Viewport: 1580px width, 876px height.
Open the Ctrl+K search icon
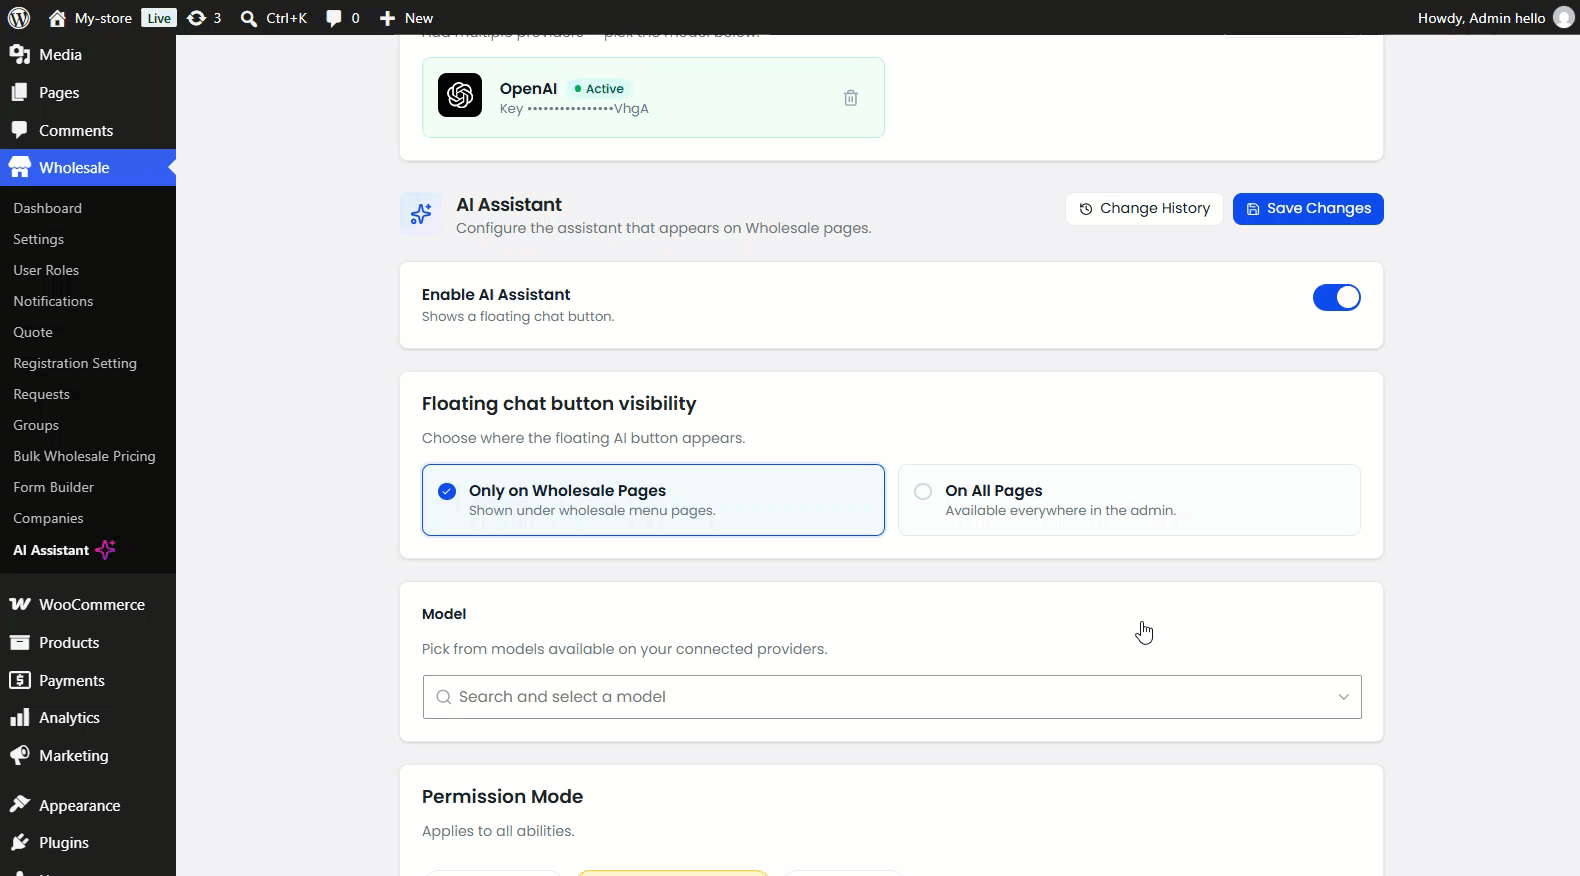pos(249,18)
